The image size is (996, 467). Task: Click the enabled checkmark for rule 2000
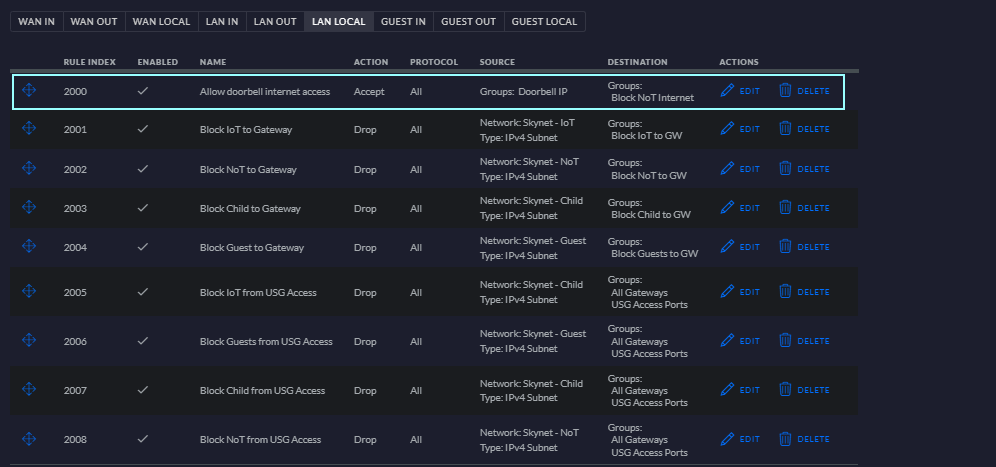pos(143,91)
